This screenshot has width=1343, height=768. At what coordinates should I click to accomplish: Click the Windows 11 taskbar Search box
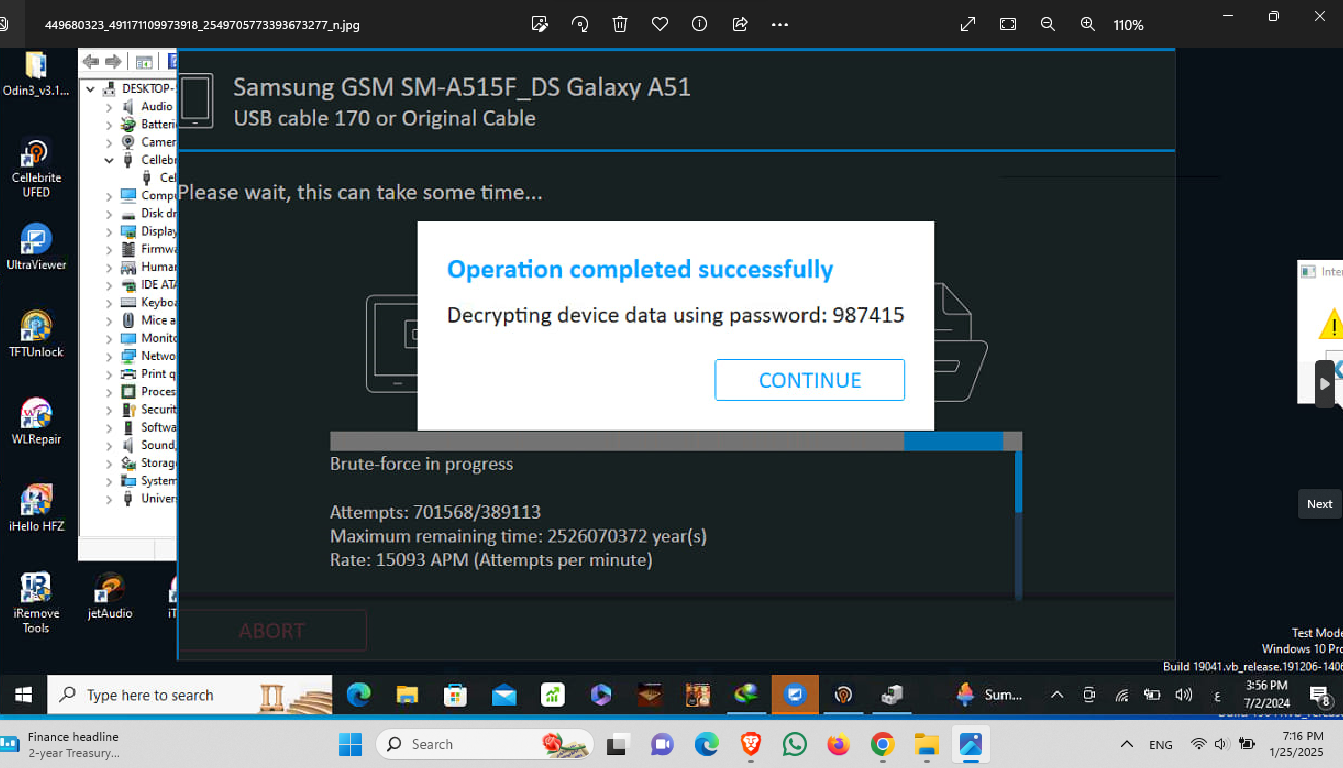(x=485, y=744)
